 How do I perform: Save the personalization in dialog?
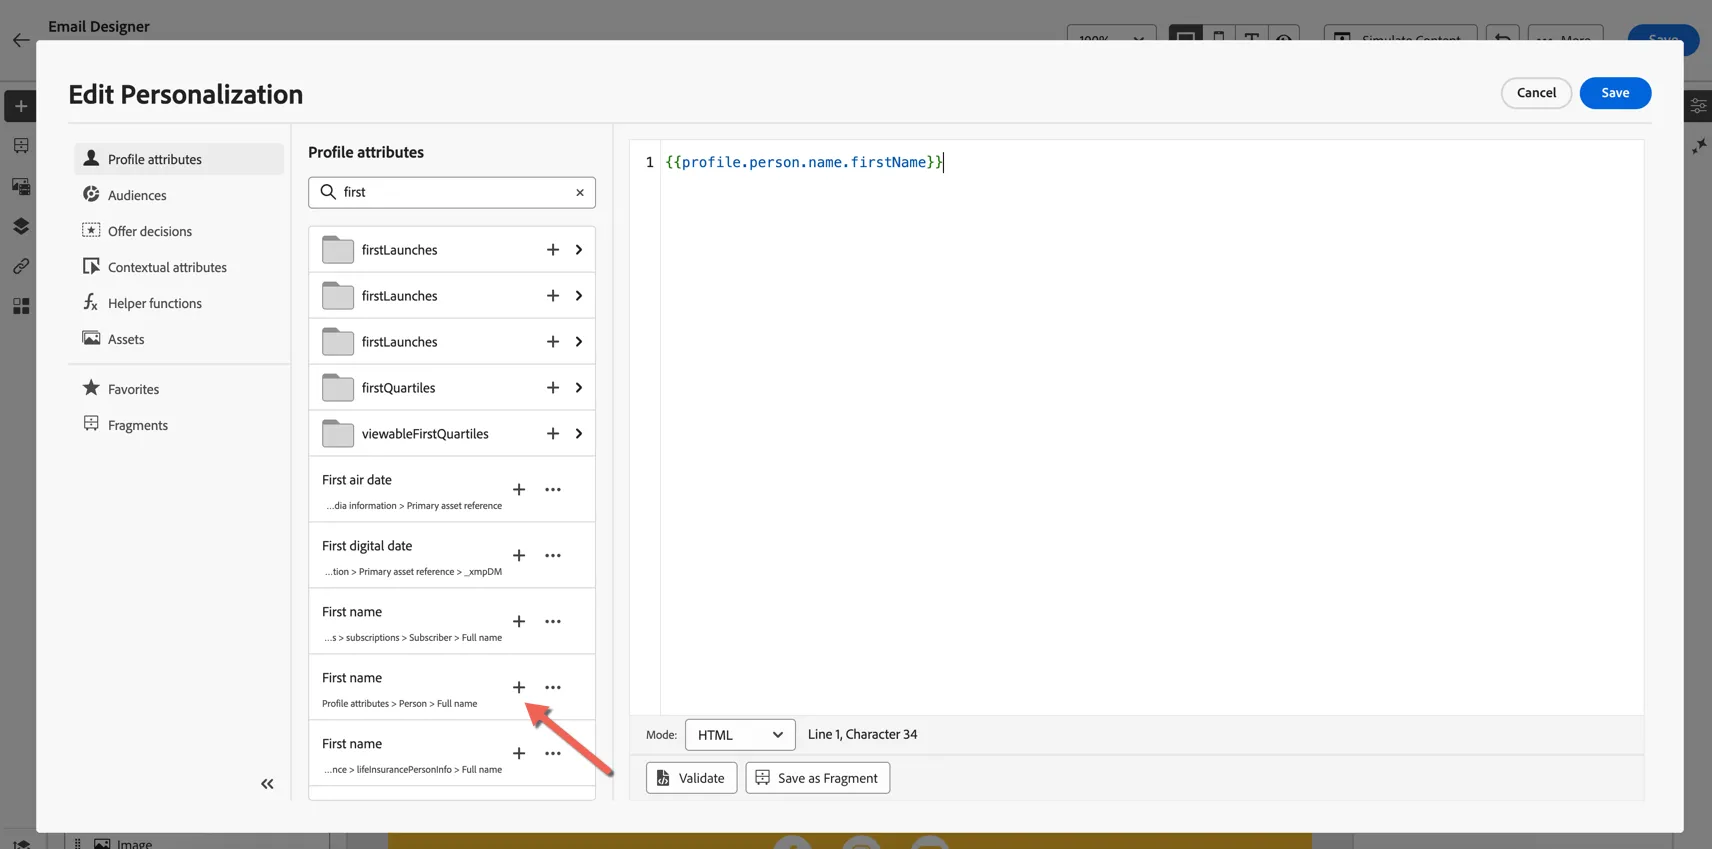(x=1615, y=93)
